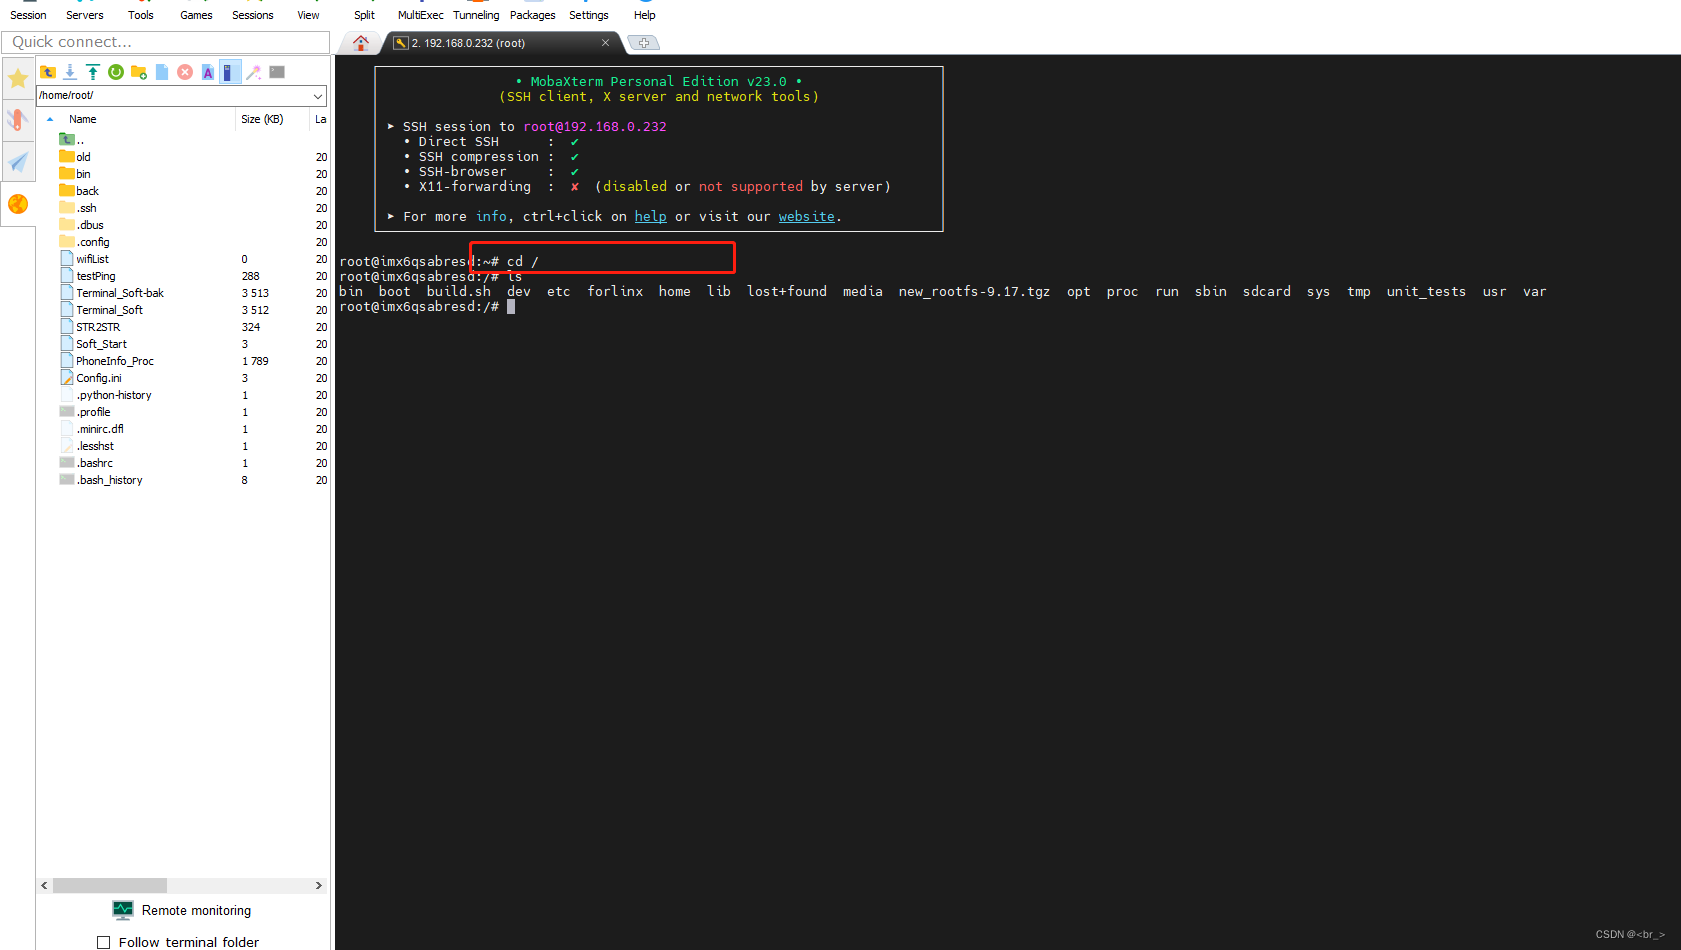Create a new file with toolbar icon

162,72
